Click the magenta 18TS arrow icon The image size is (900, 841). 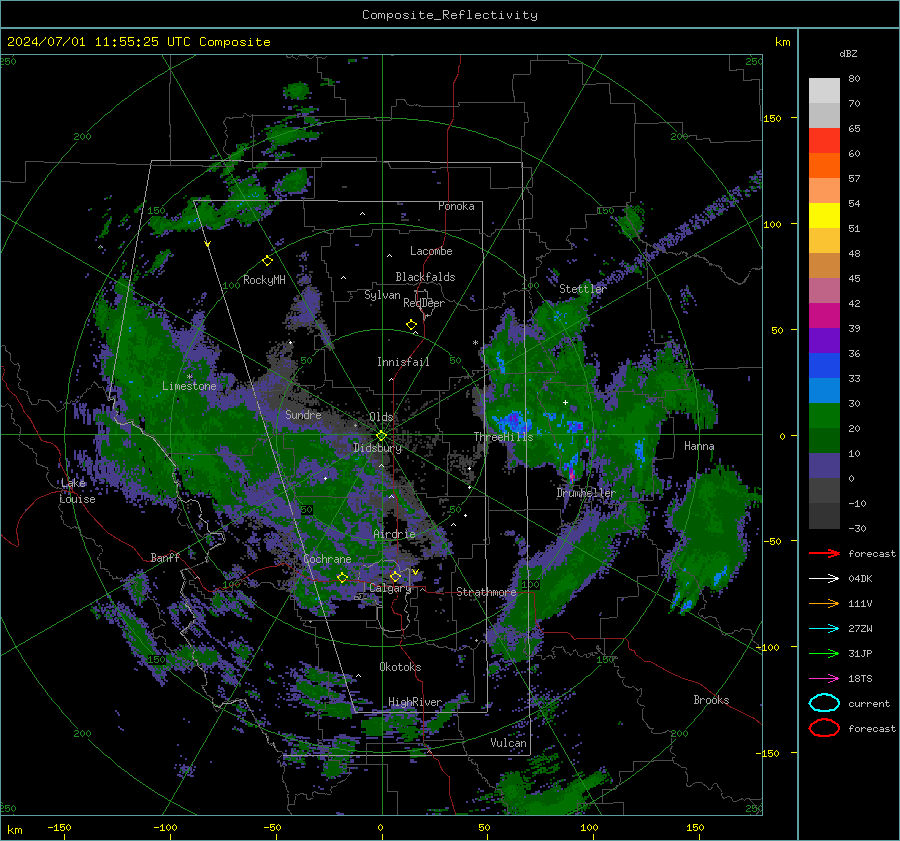pos(824,679)
